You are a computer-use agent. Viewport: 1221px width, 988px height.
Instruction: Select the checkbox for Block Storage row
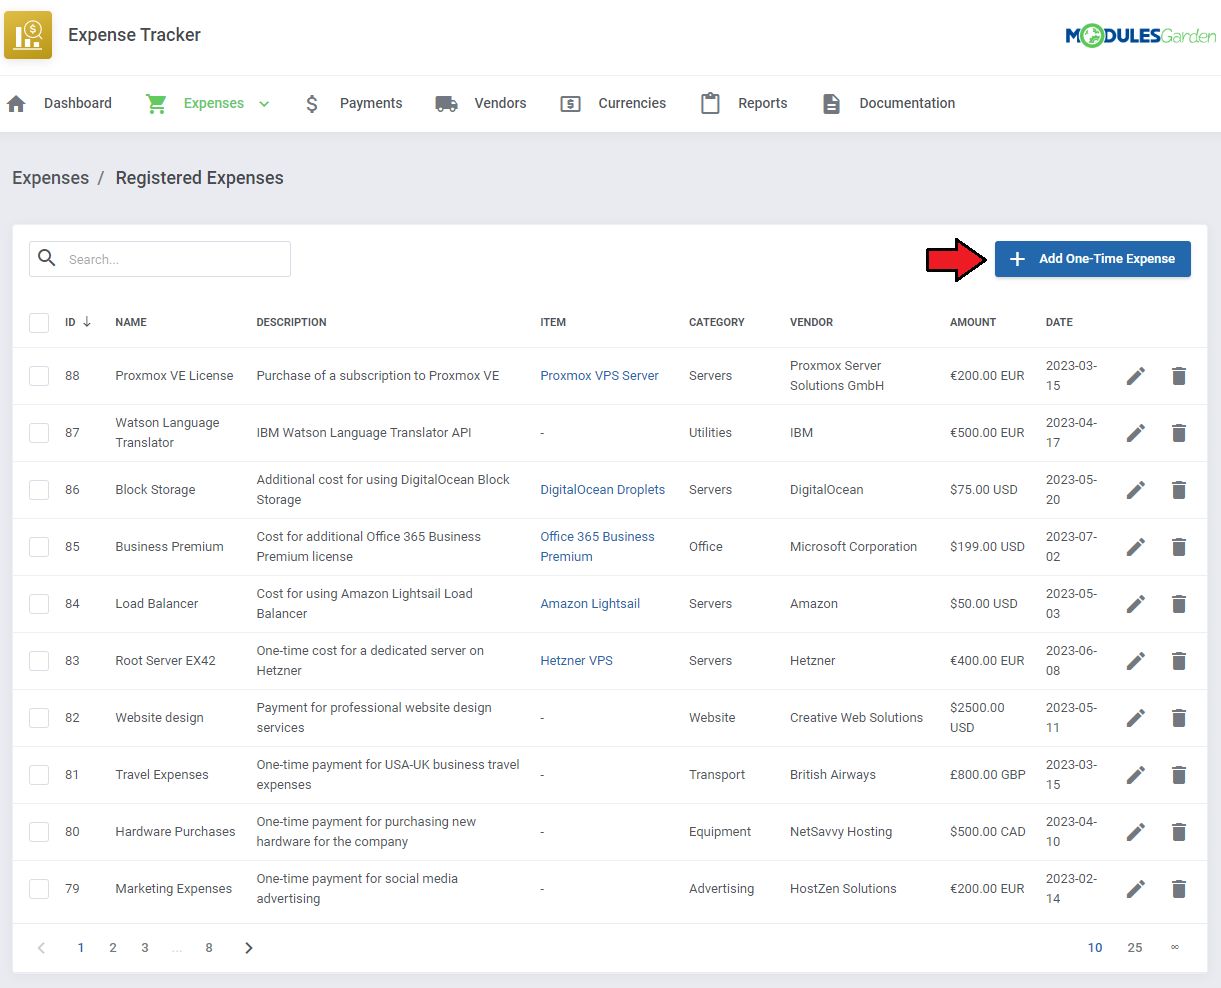(x=39, y=490)
